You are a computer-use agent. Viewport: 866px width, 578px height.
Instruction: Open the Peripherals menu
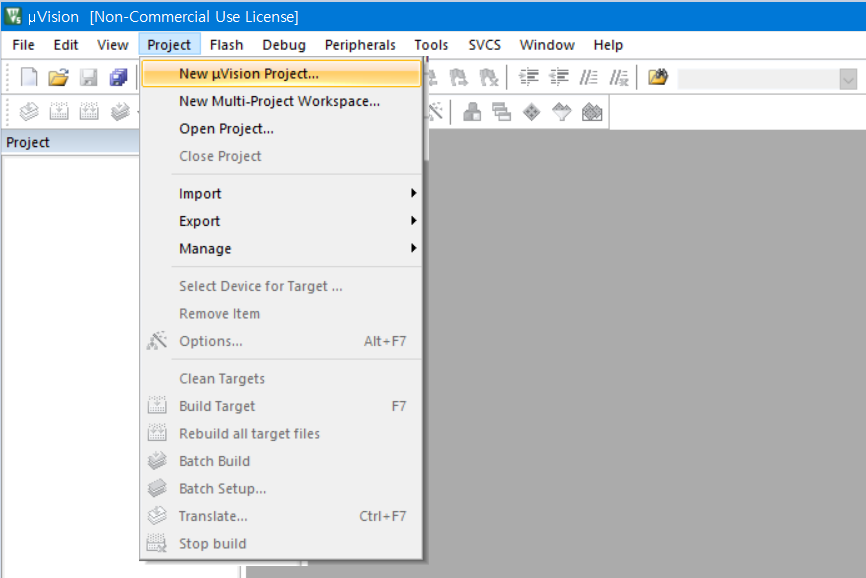(x=360, y=45)
